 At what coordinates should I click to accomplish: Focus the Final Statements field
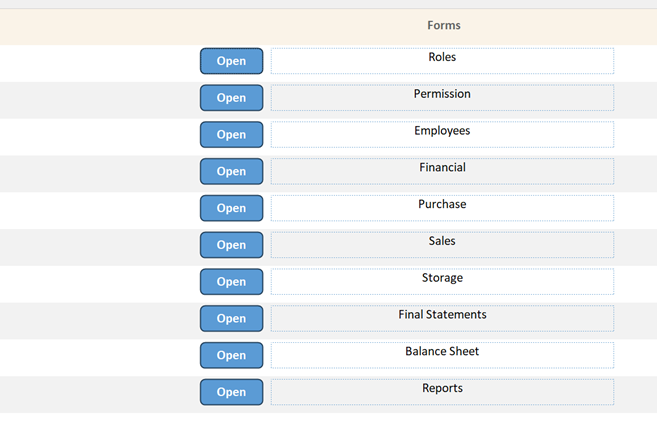click(442, 318)
